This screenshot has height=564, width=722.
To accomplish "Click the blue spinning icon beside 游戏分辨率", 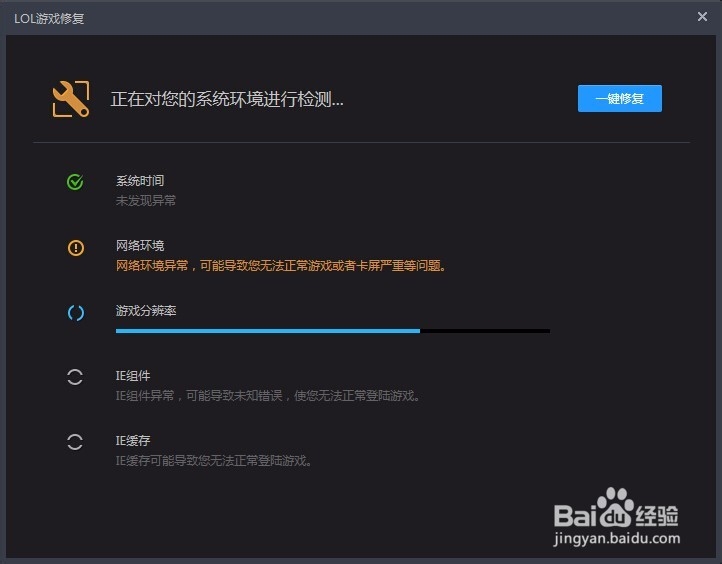I will [76, 313].
